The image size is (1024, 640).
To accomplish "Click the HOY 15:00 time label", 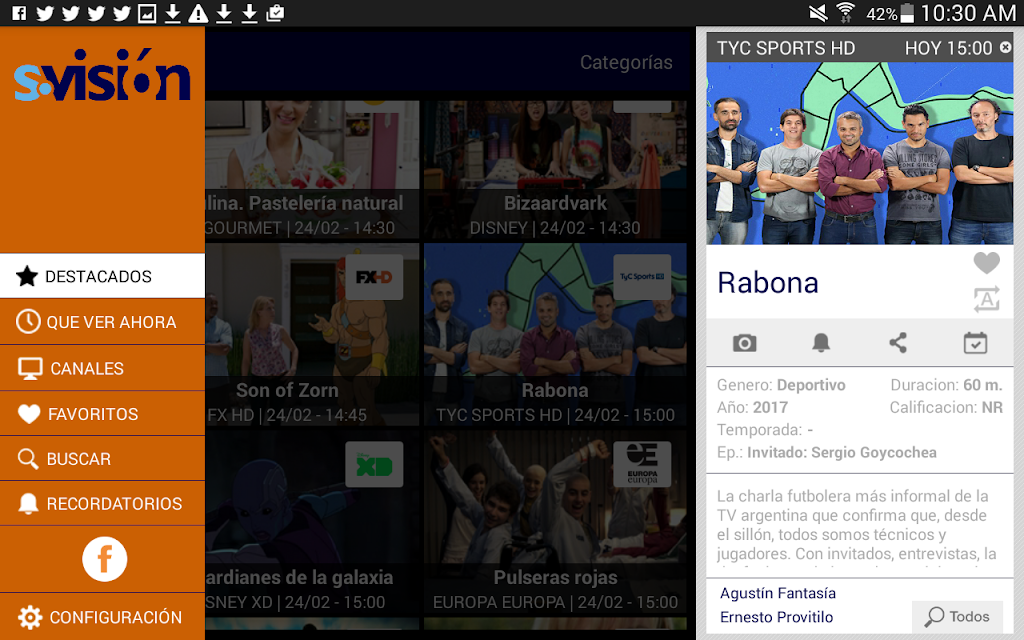I will (x=948, y=48).
